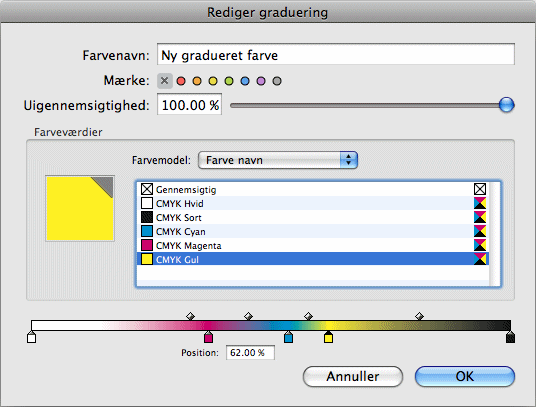
Task: Click the CMYK Sort color entry
Action: [313, 217]
